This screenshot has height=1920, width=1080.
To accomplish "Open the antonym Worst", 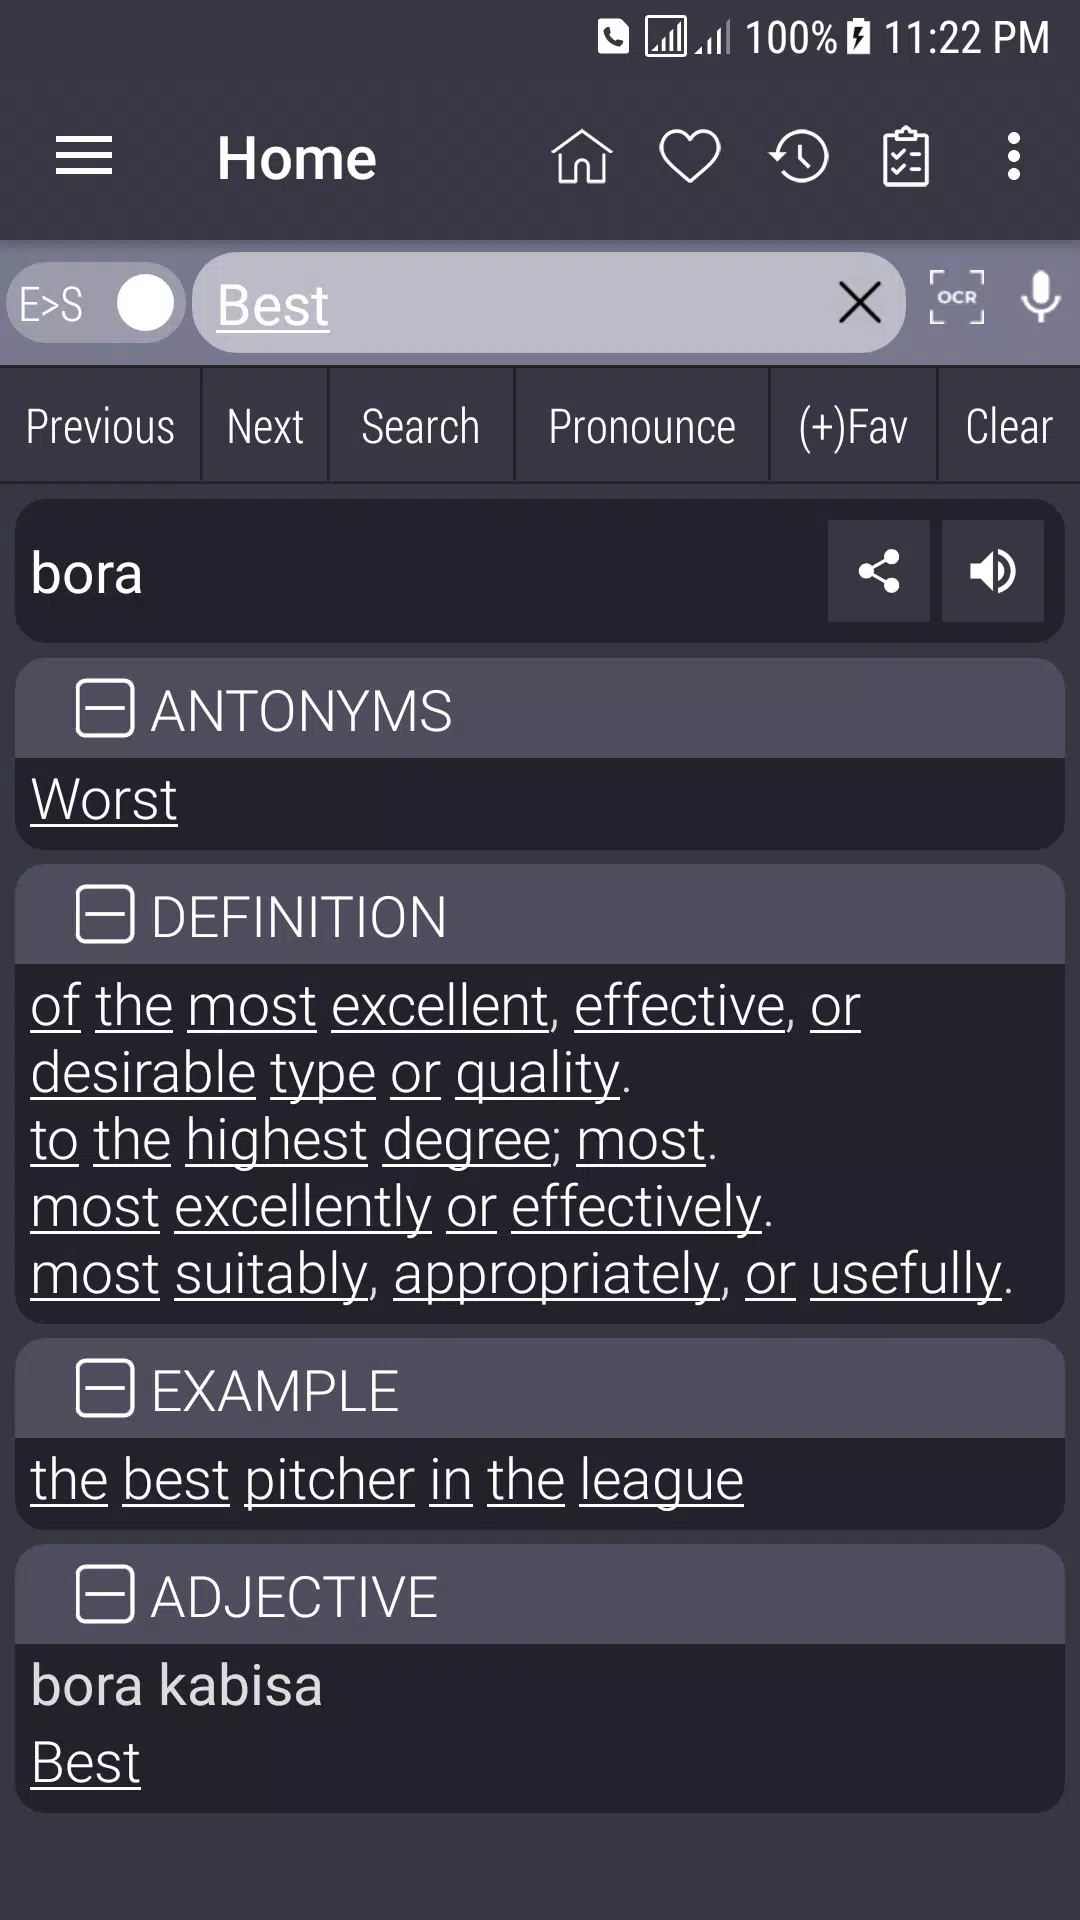I will (103, 798).
